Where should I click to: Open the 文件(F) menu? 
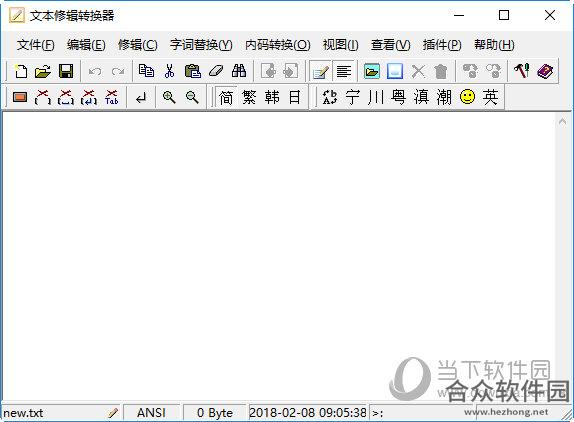pyautogui.click(x=36, y=45)
